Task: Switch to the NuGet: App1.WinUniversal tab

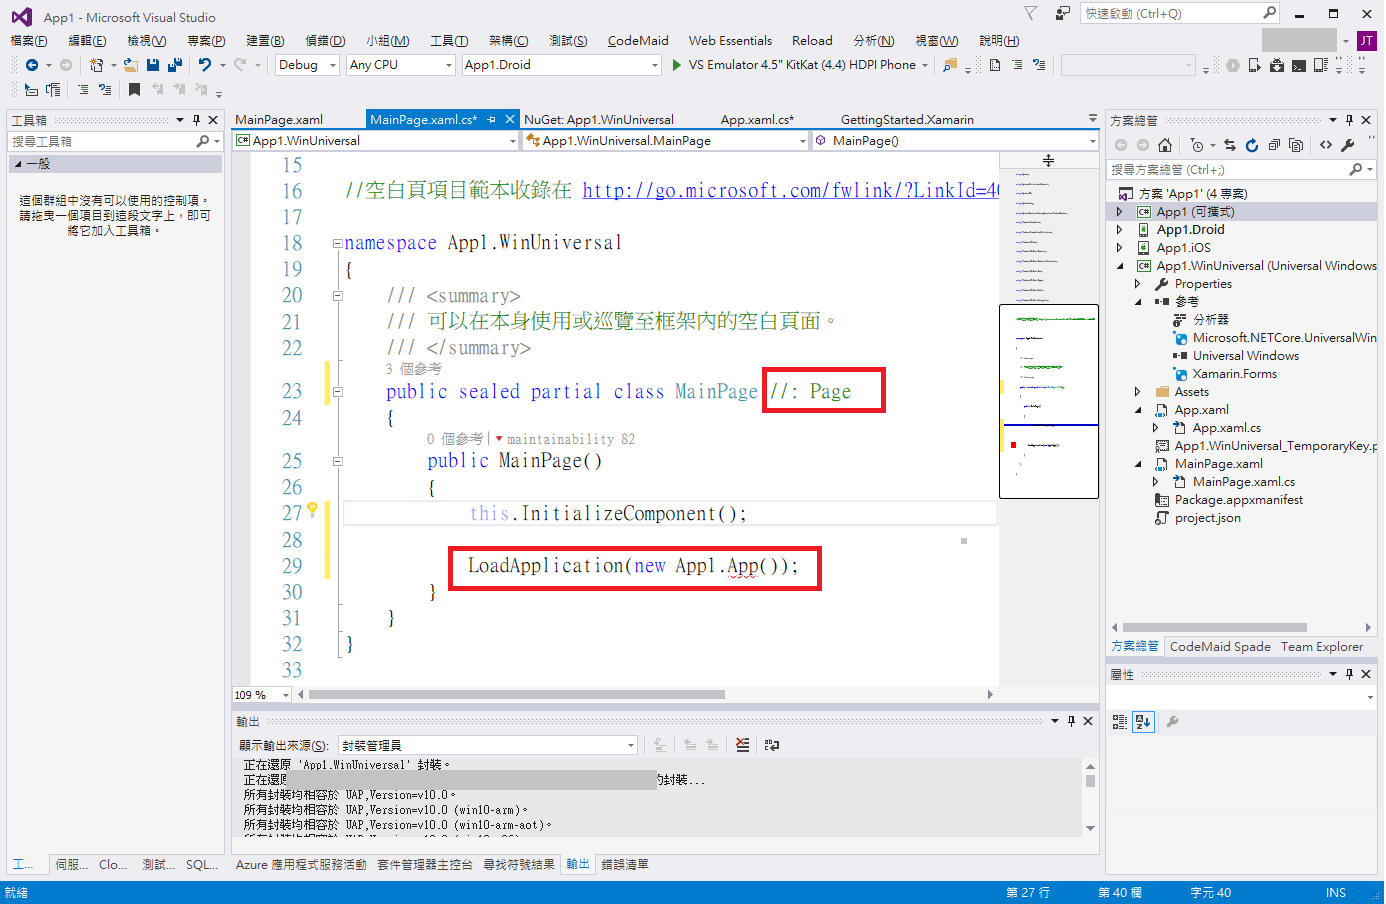Action: [599, 120]
